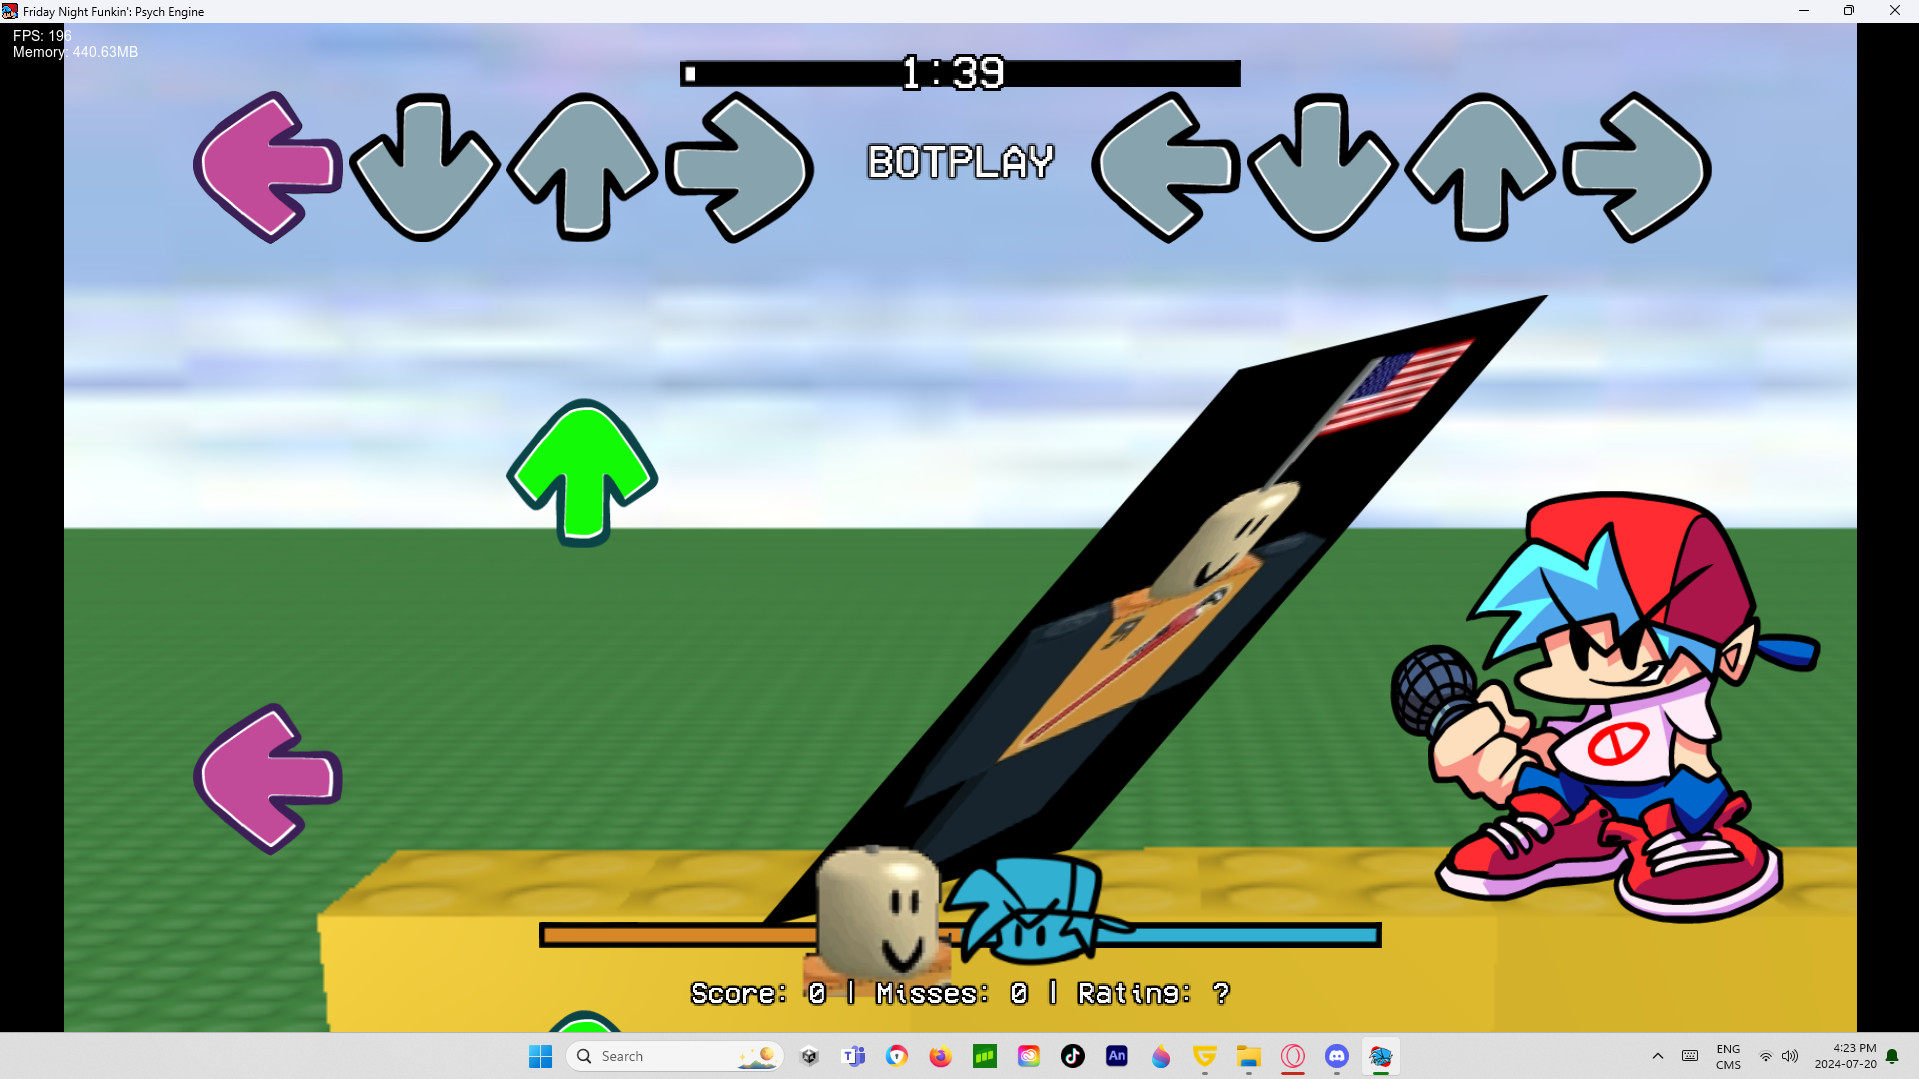Click the Chrome-like browser icon in taskbar
This screenshot has height=1079, width=1919.
click(x=897, y=1056)
